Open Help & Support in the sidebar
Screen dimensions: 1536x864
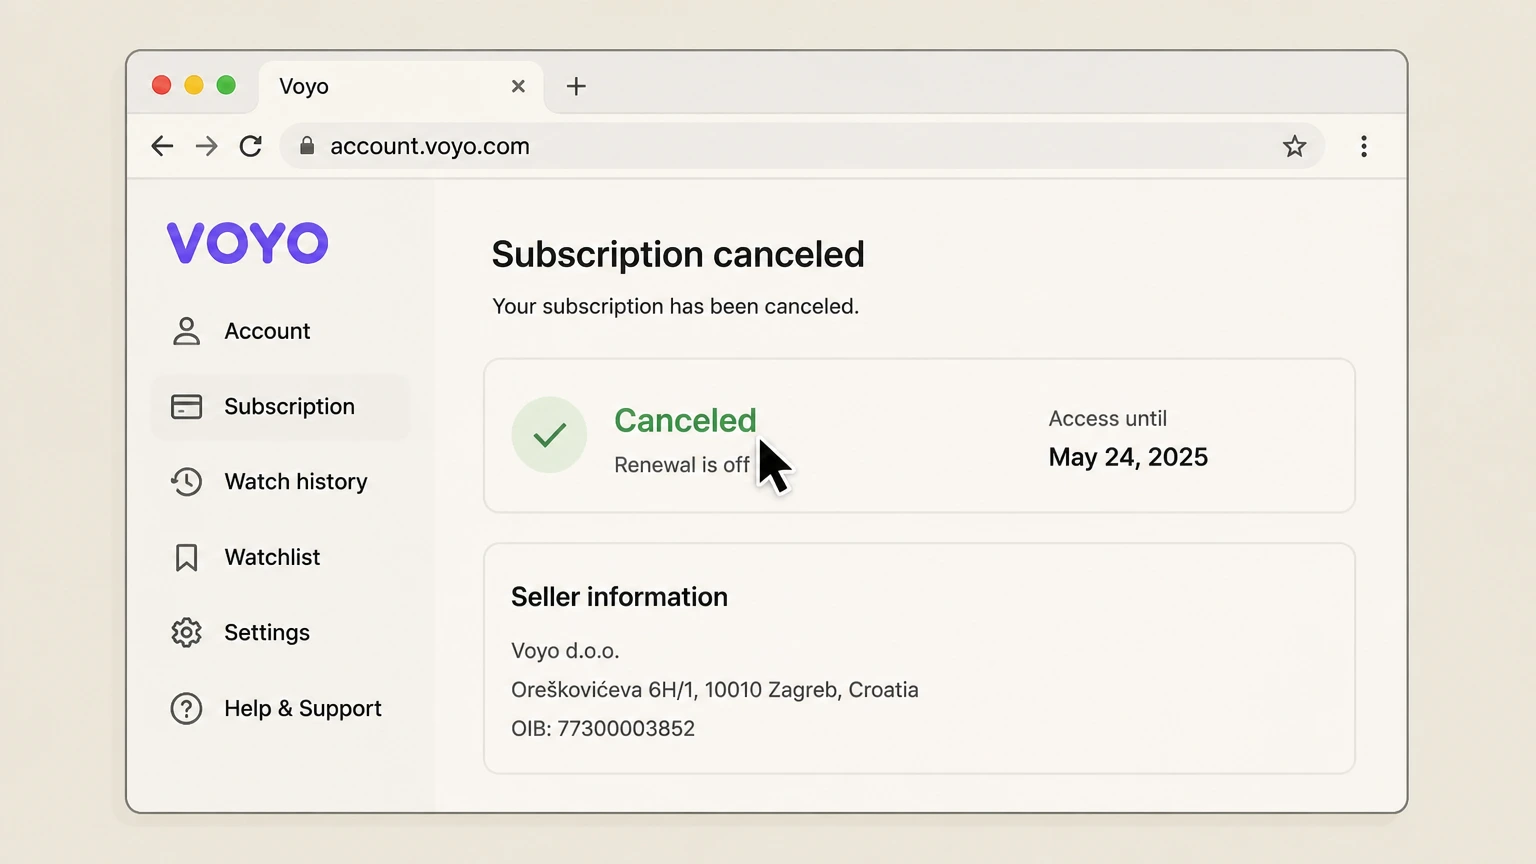coord(281,708)
